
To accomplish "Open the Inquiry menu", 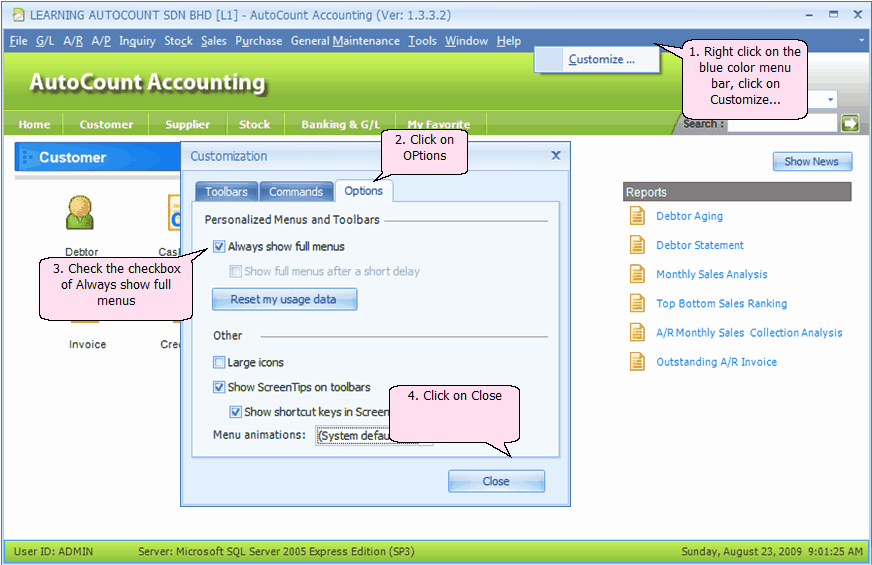I will pyautogui.click(x=137, y=41).
